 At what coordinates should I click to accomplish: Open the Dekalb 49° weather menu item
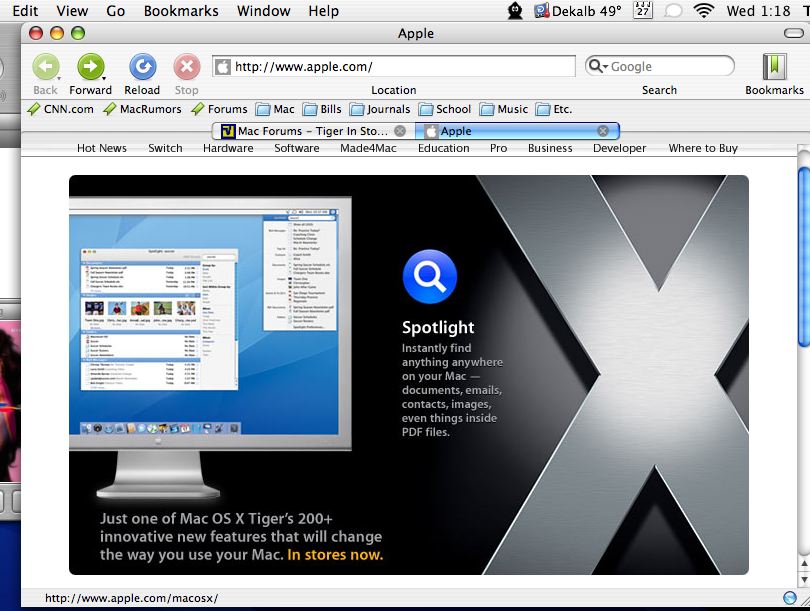click(x=578, y=11)
